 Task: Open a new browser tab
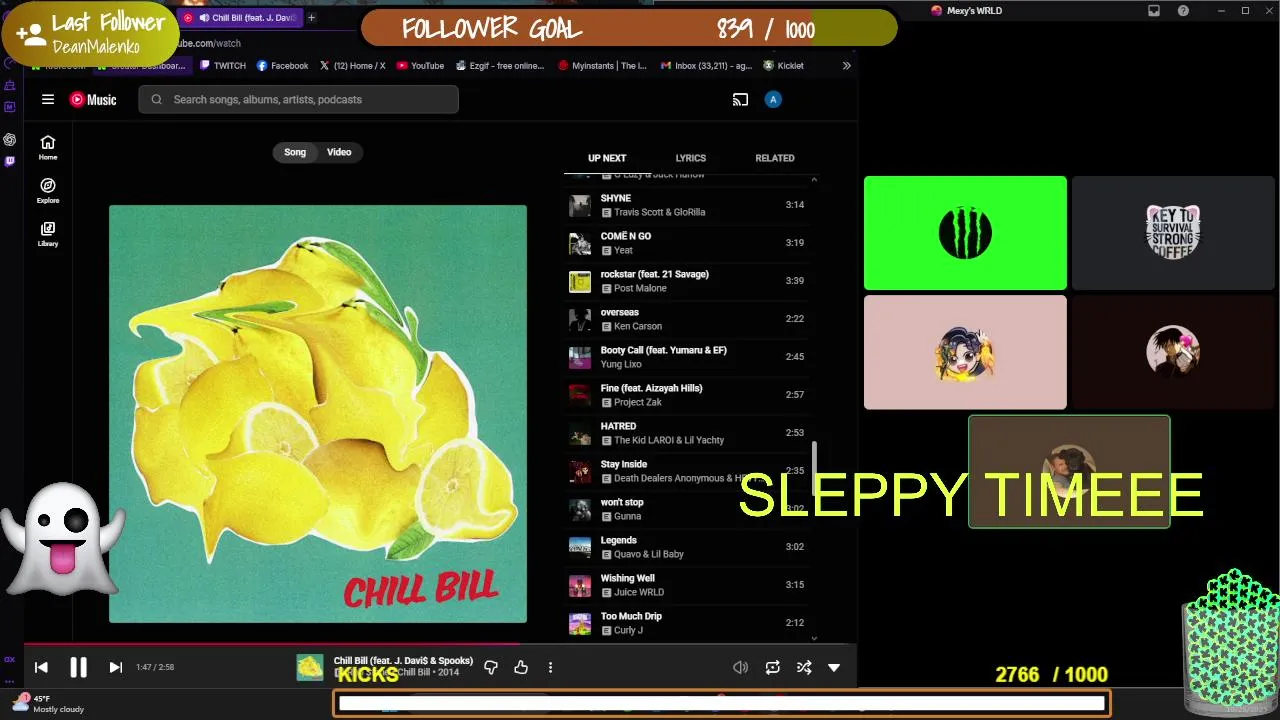[311, 17]
